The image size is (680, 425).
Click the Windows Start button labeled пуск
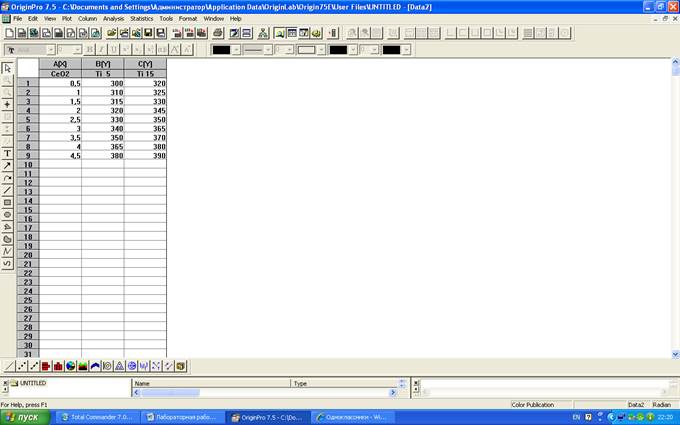click(x=25, y=417)
